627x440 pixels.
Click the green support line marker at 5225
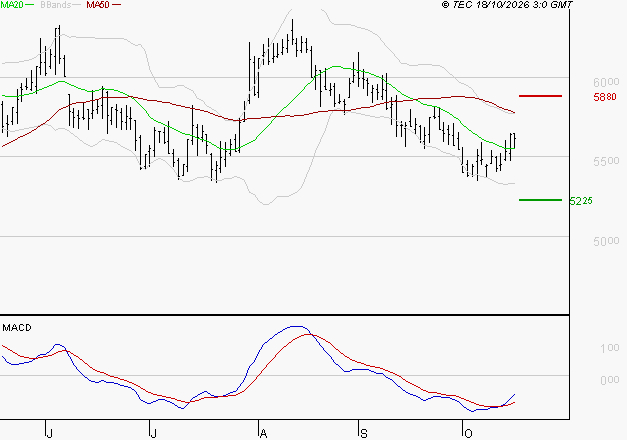540,200
